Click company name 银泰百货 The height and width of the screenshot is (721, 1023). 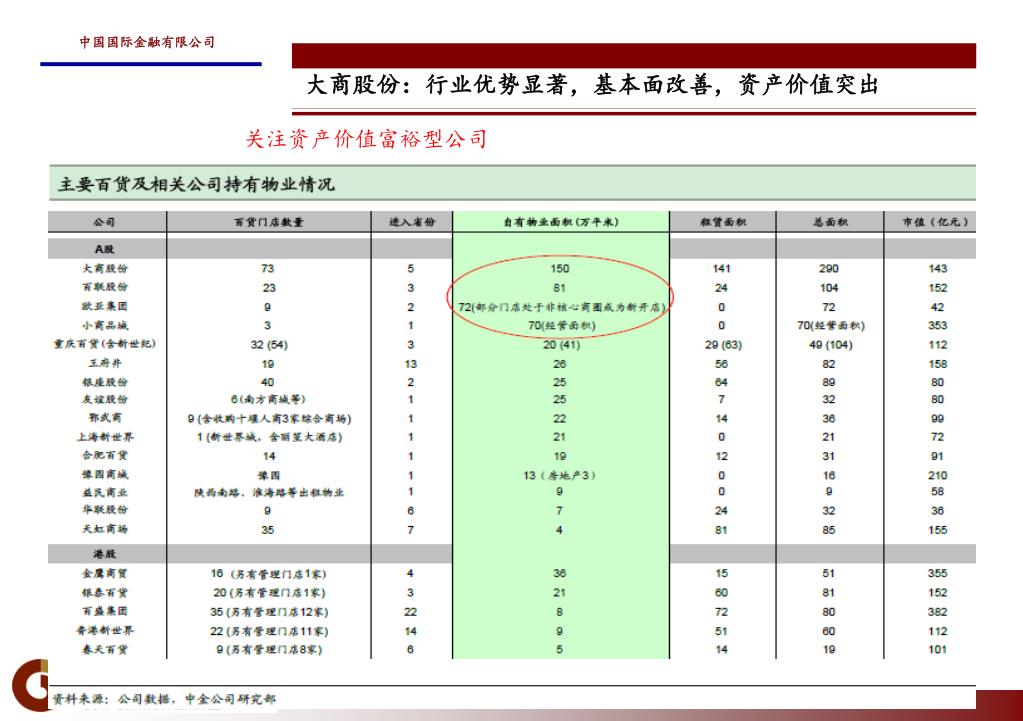point(104,592)
